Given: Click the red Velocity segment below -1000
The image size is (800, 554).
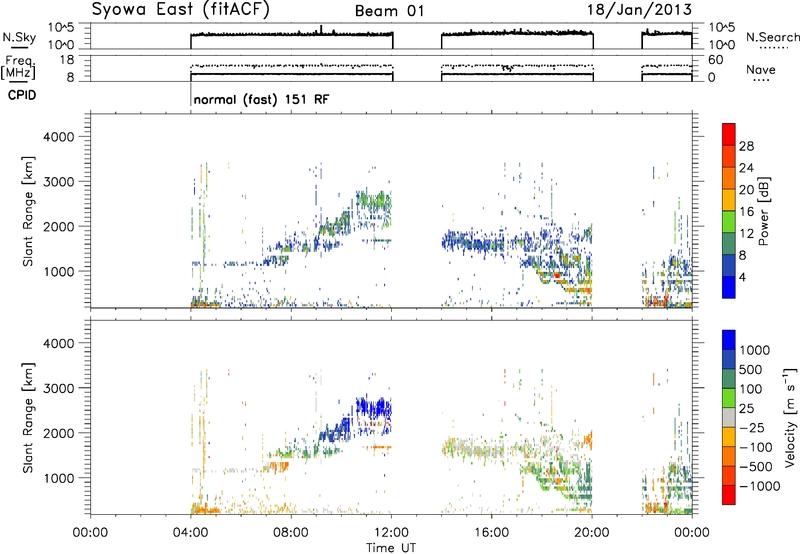Looking at the screenshot, I should pyautogui.click(x=729, y=495).
